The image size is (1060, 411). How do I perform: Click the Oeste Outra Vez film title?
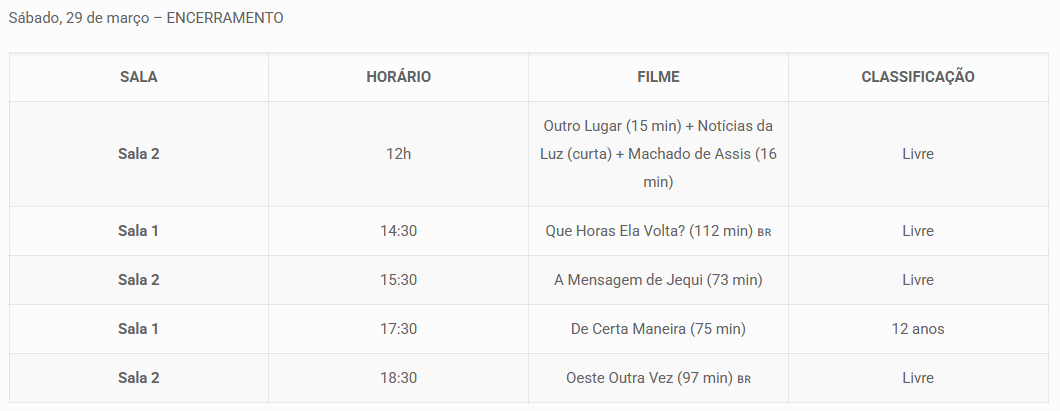click(x=649, y=378)
